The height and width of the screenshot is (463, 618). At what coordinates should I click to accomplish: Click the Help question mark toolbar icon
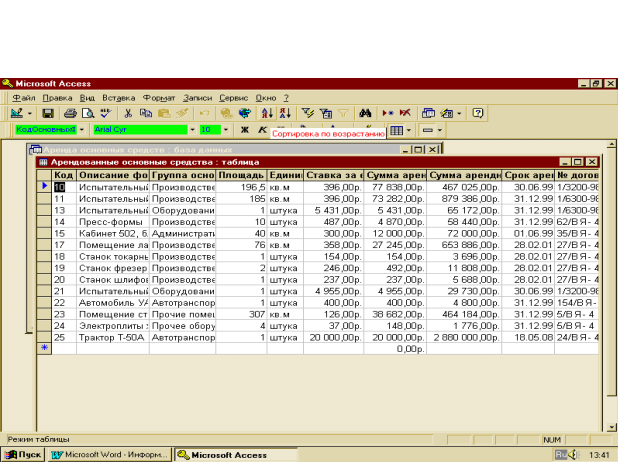click(478, 114)
